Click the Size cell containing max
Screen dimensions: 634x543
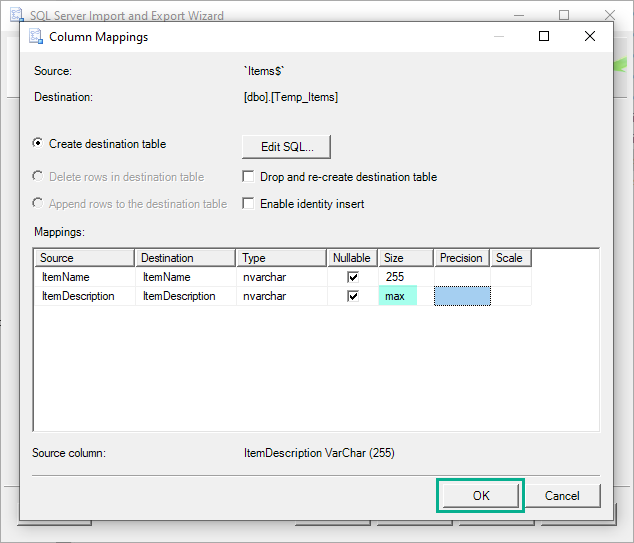point(398,296)
